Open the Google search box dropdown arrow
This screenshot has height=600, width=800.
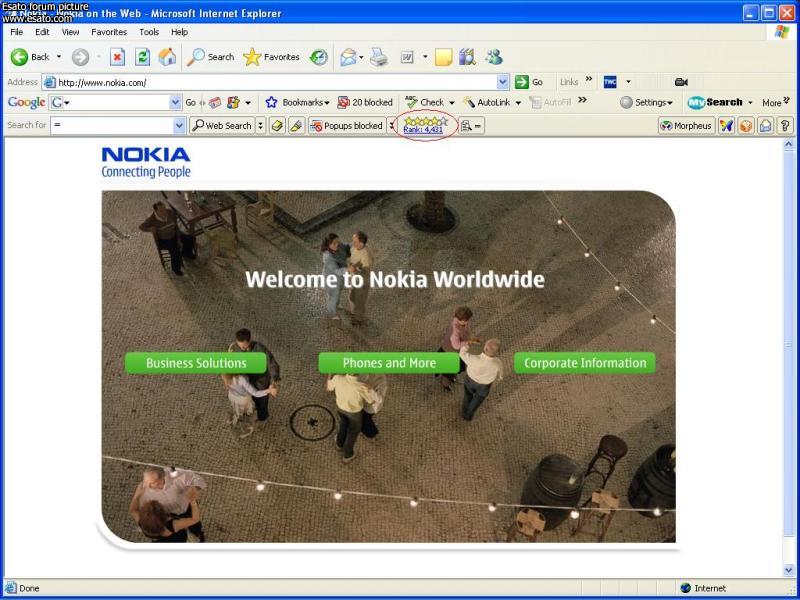(175, 103)
